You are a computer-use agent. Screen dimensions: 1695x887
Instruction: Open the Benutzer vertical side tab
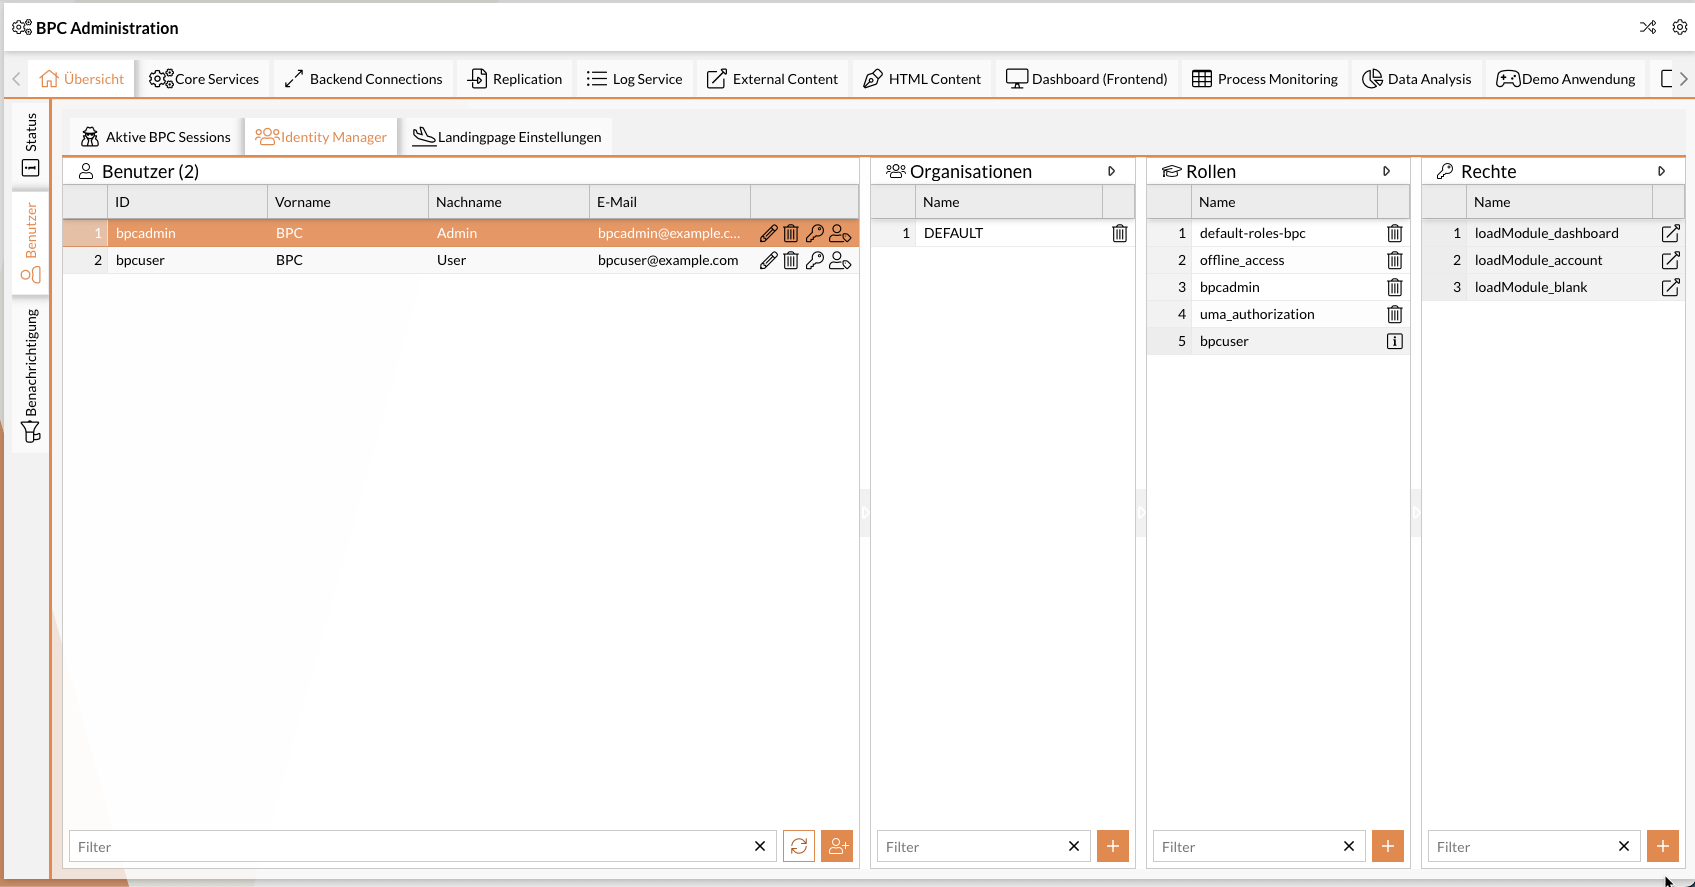point(31,243)
